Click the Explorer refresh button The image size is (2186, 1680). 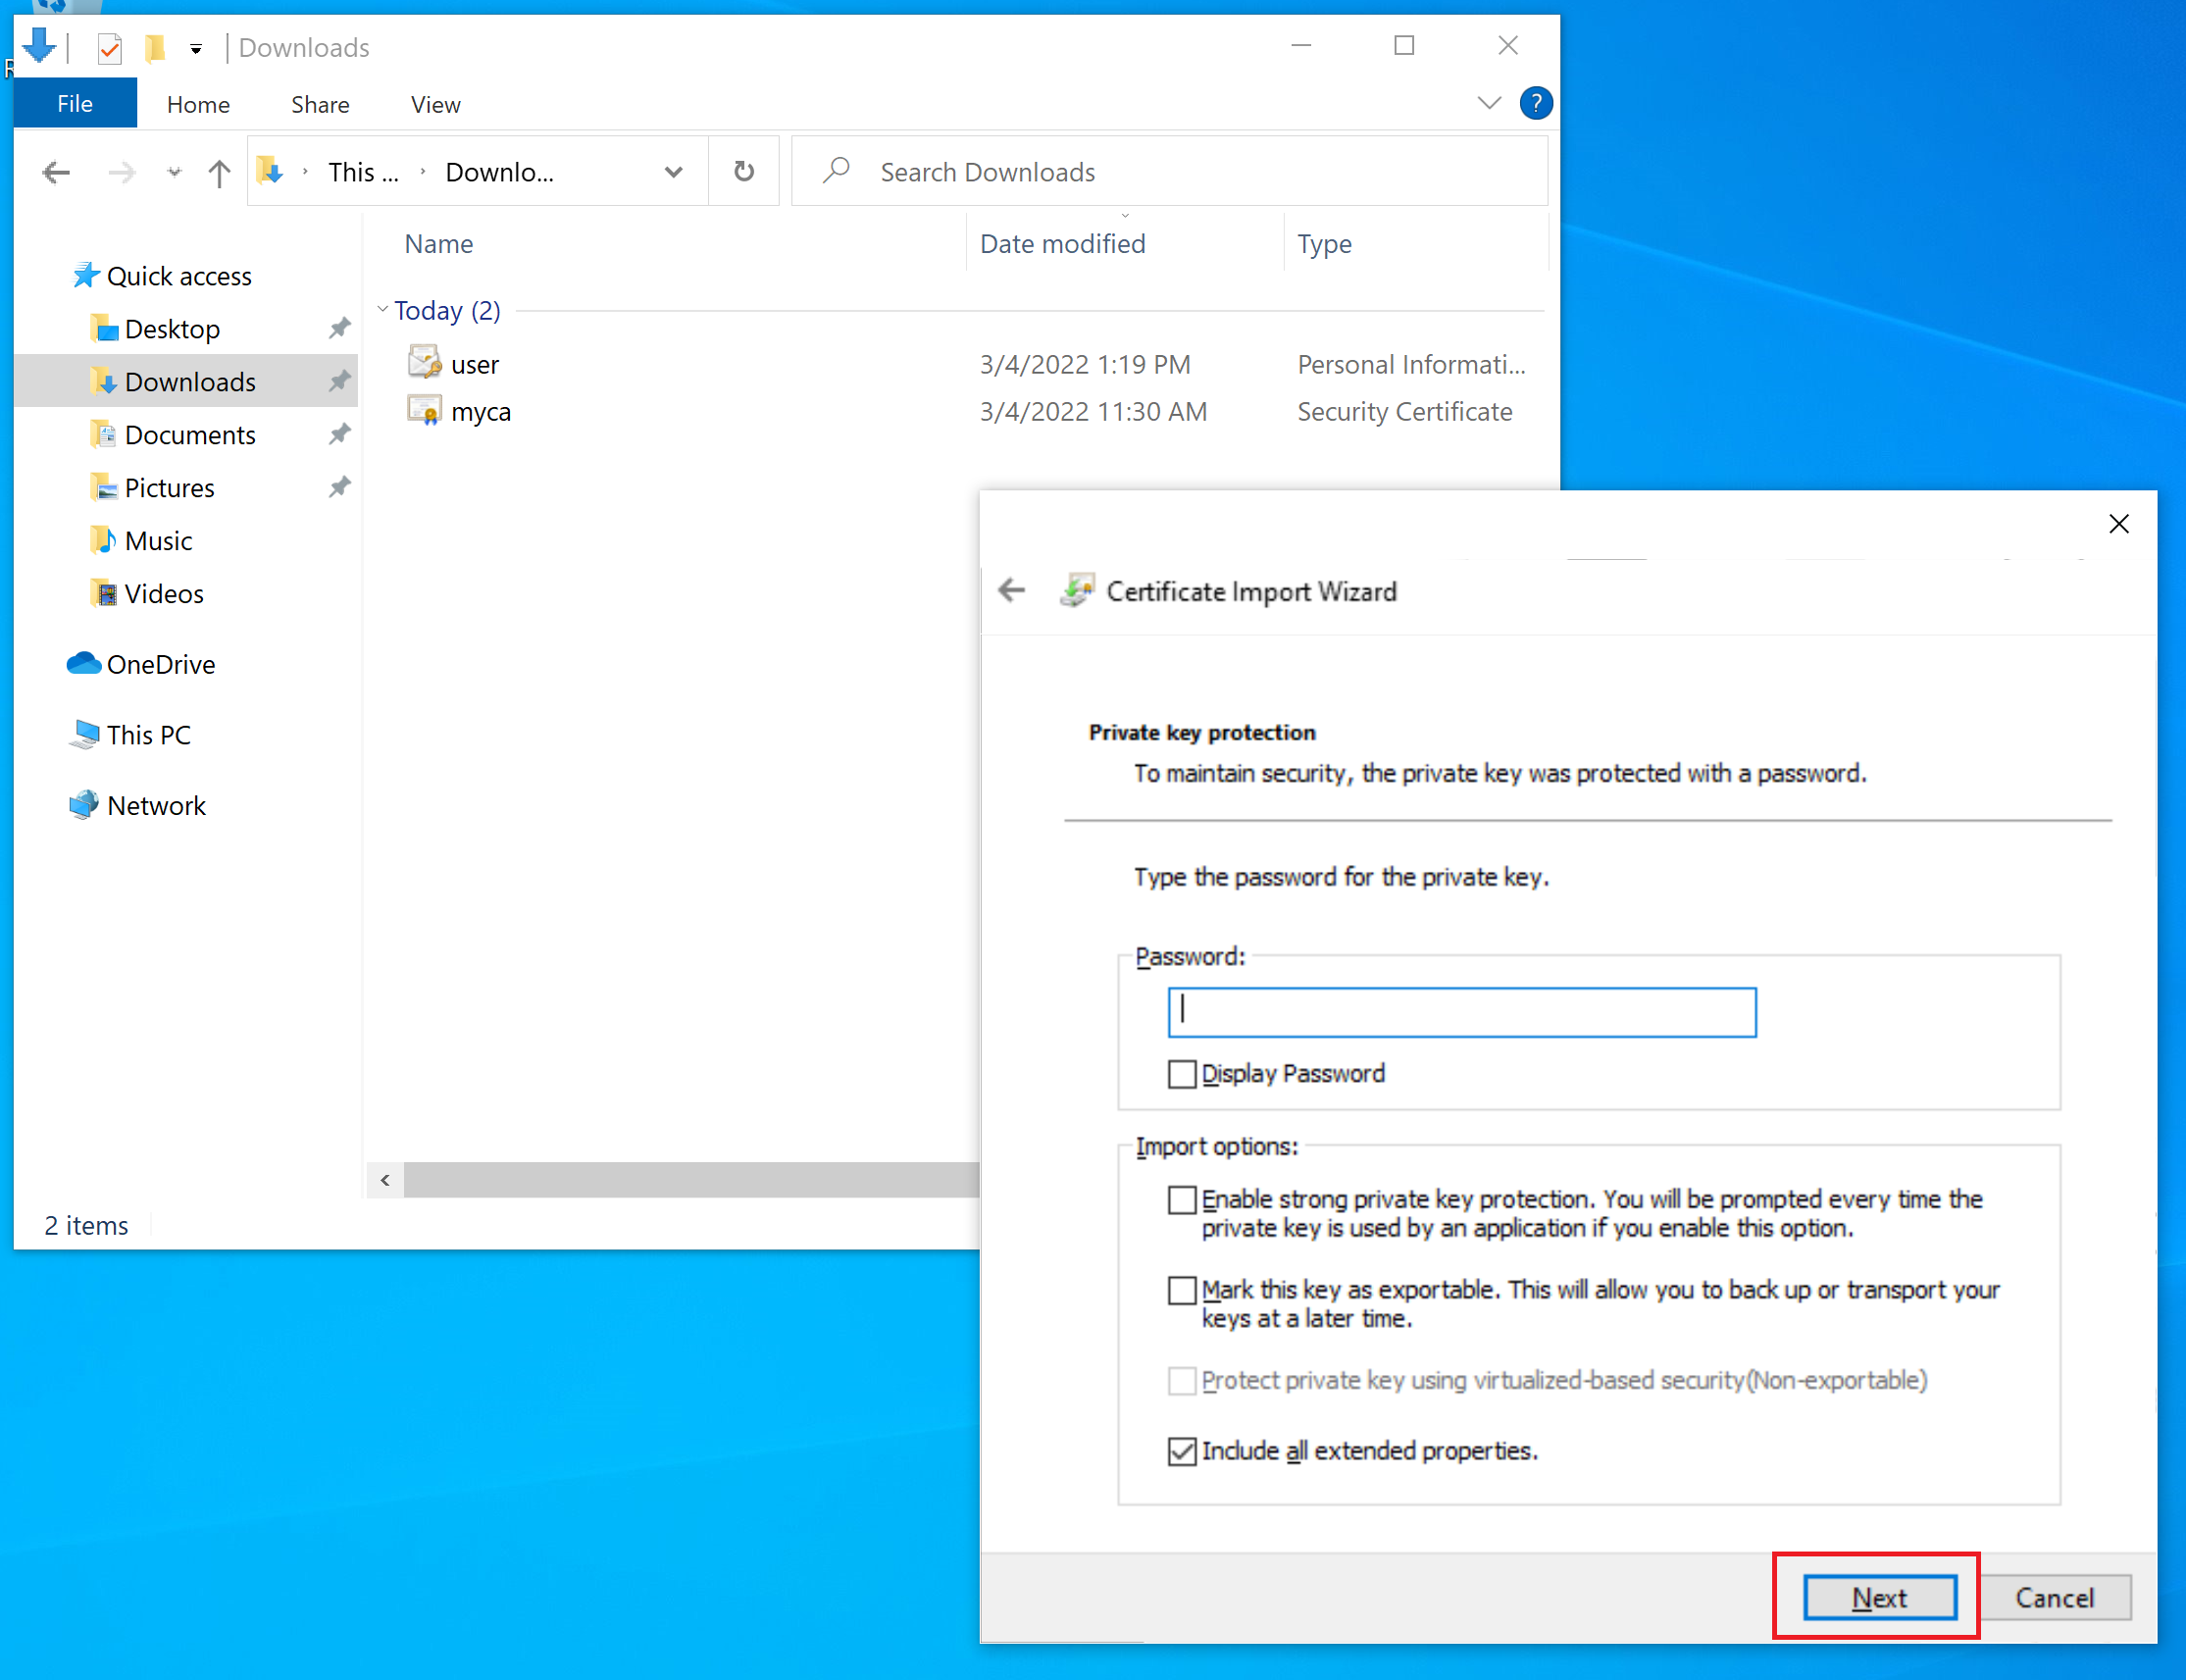tap(743, 172)
